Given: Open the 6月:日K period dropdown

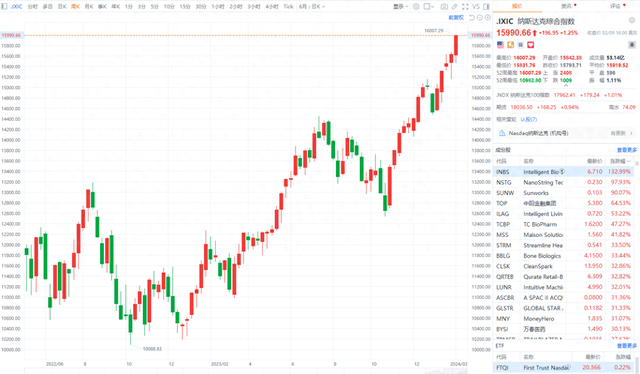Looking at the screenshot, I should pos(312,7).
